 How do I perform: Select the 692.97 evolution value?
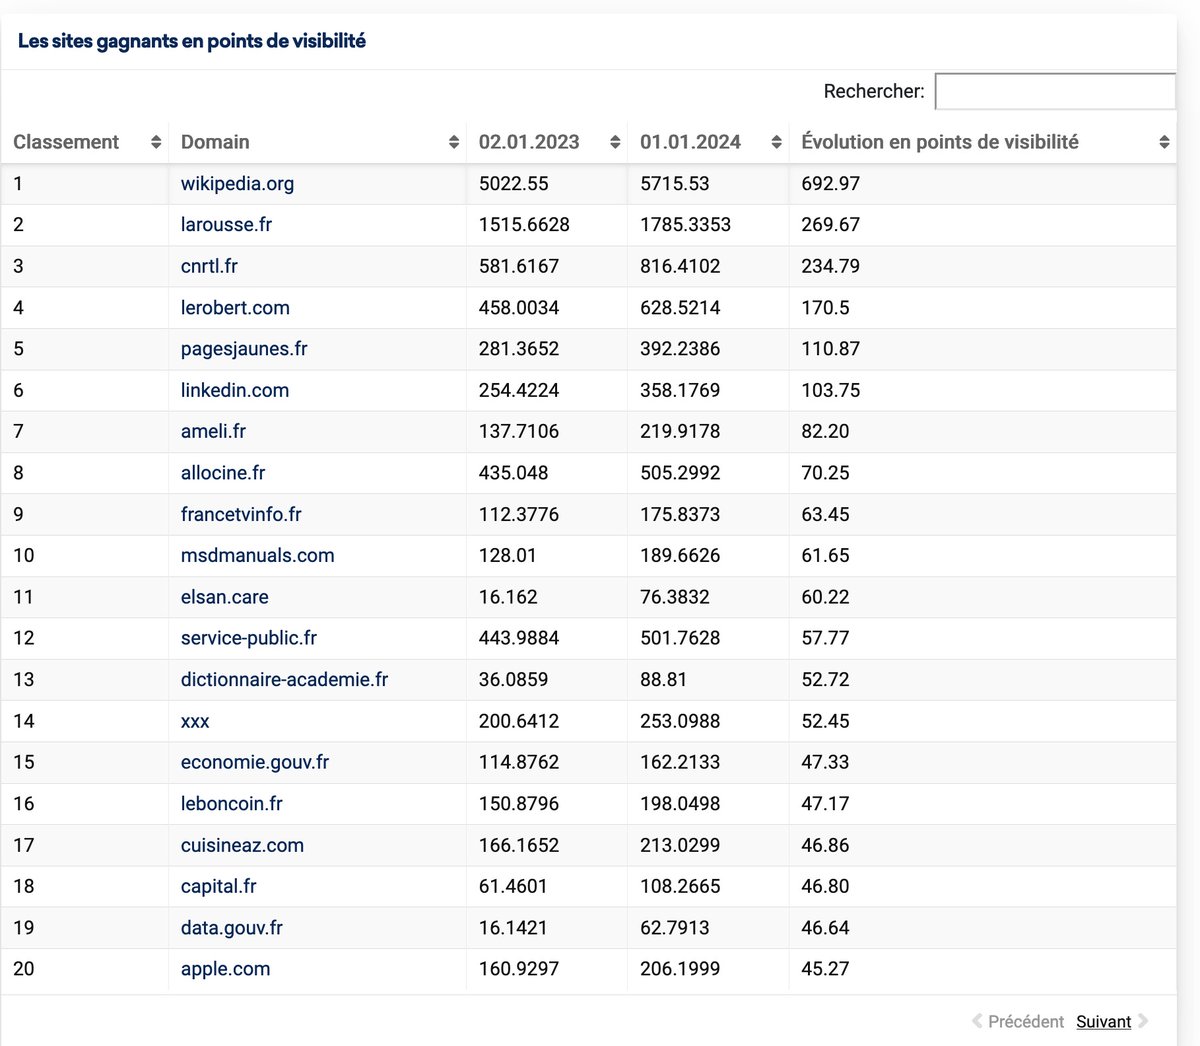click(831, 184)
